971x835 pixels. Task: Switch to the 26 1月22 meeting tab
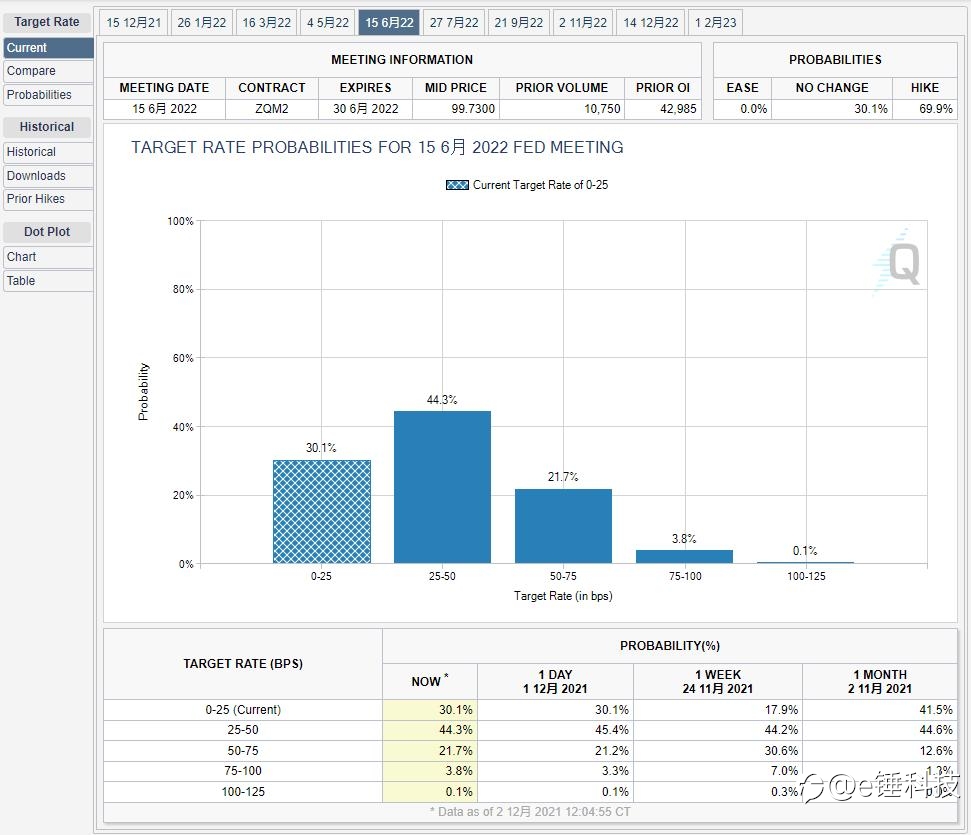(202, 23)
